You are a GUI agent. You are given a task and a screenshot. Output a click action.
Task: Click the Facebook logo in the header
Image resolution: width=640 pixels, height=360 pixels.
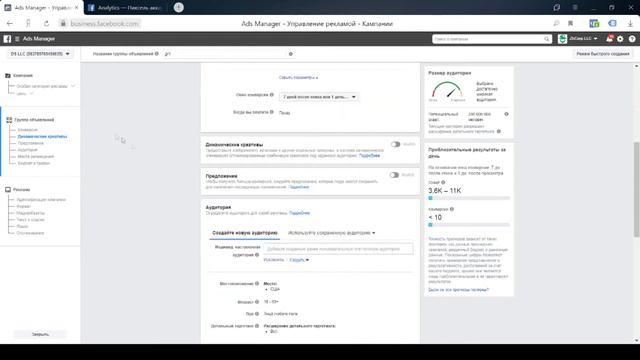point(7,39)
